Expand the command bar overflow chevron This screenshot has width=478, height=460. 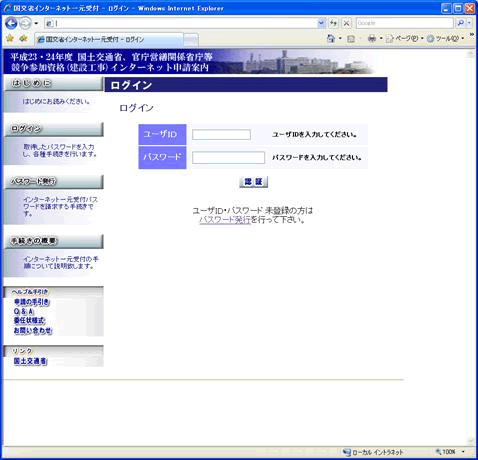(x=471, y=35)
